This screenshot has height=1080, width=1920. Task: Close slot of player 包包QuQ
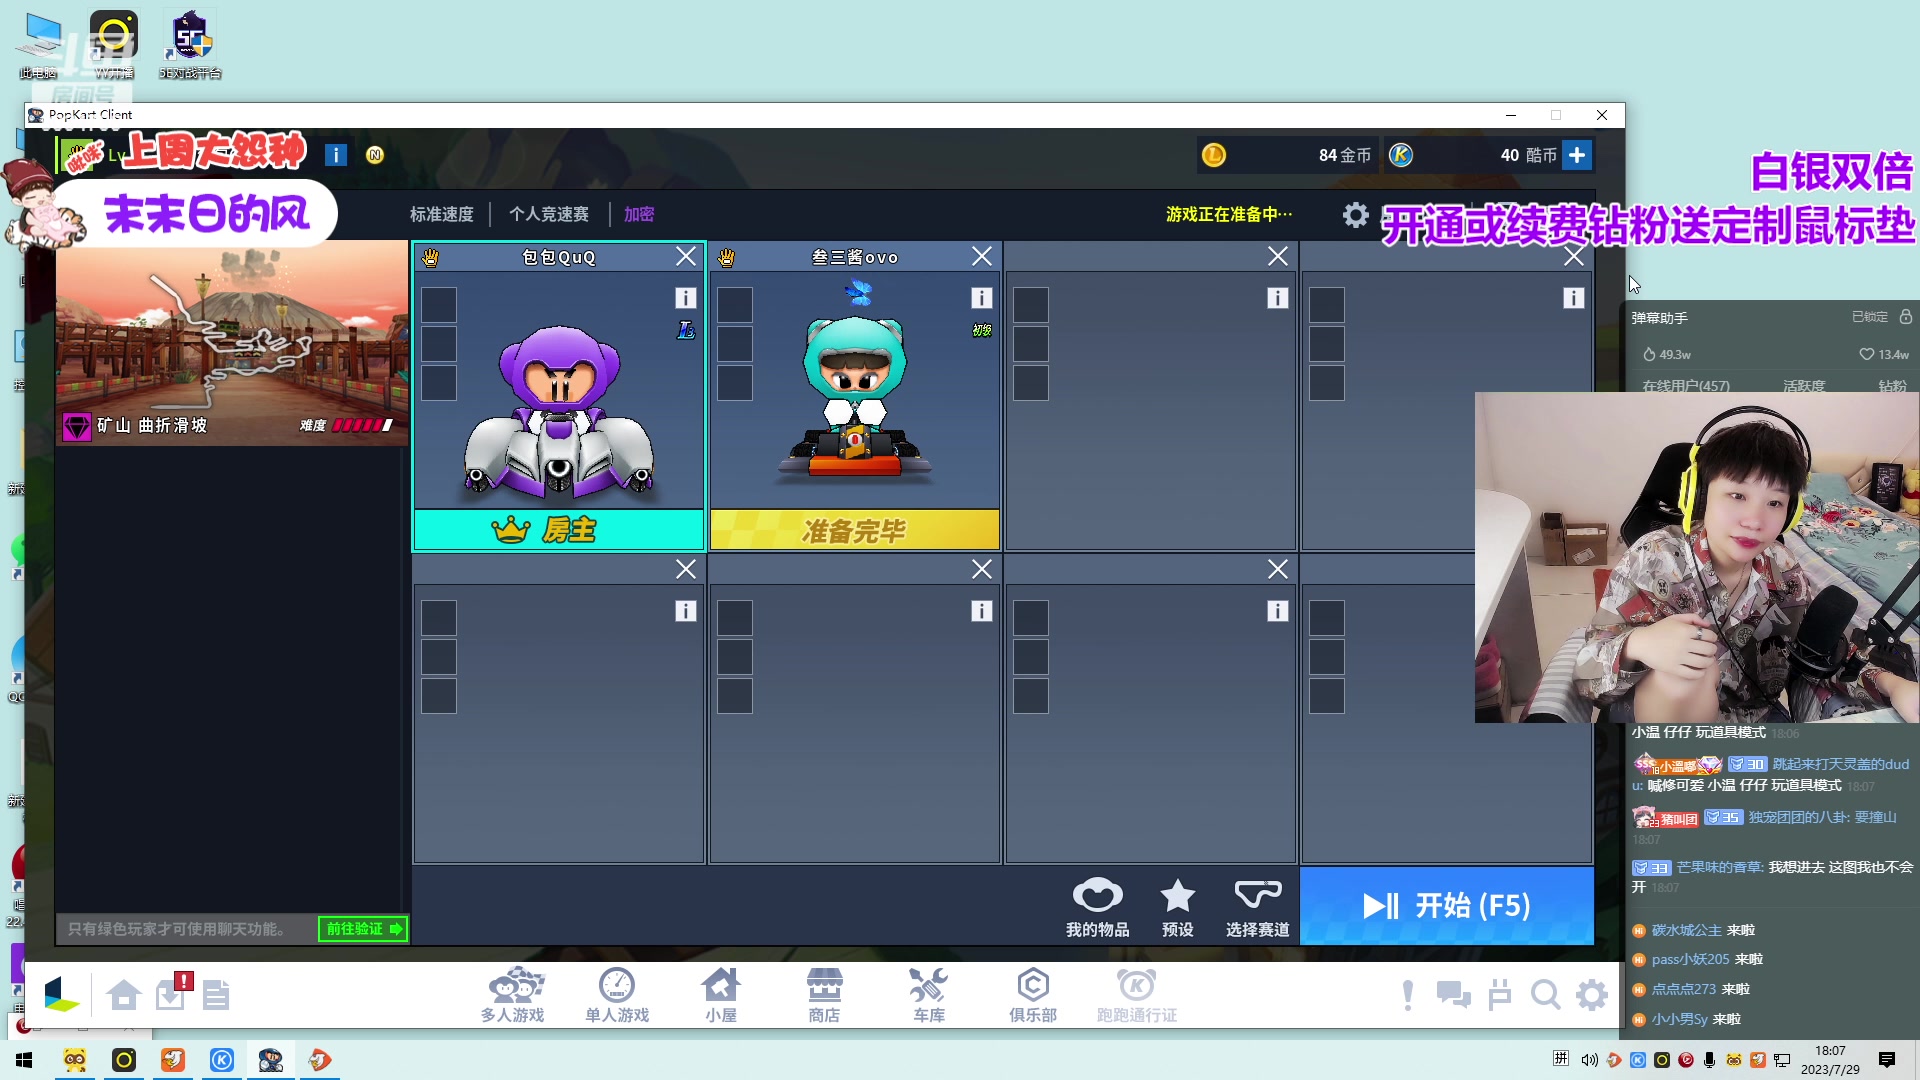[686, 257]
